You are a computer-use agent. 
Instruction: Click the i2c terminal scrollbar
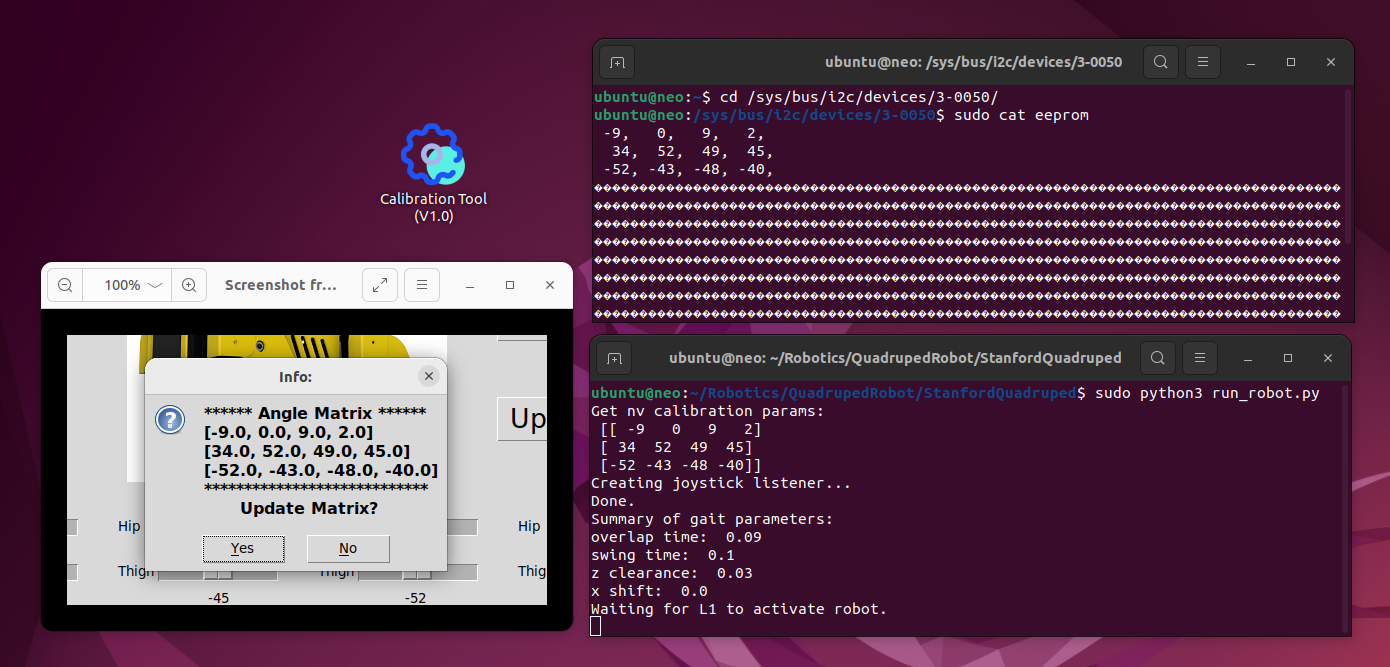click(x=1349, y=165)
